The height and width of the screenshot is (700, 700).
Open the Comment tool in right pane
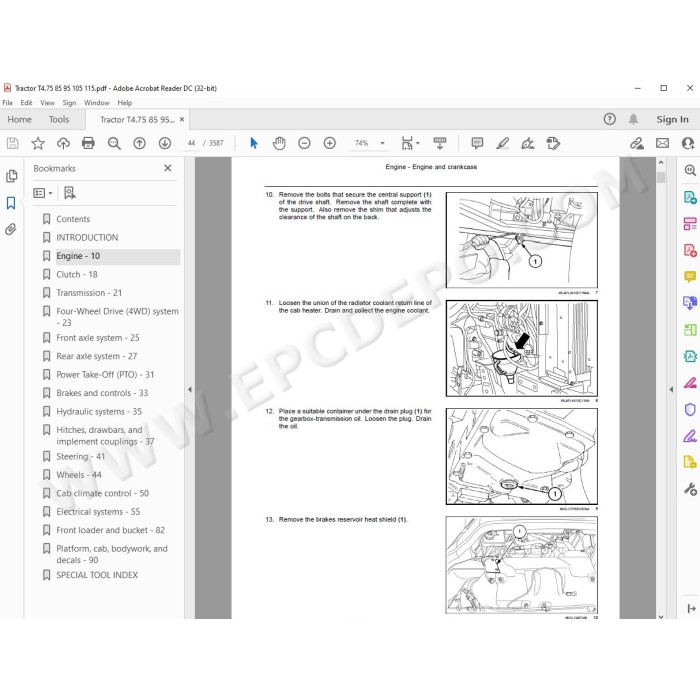[x=690, y=277]
